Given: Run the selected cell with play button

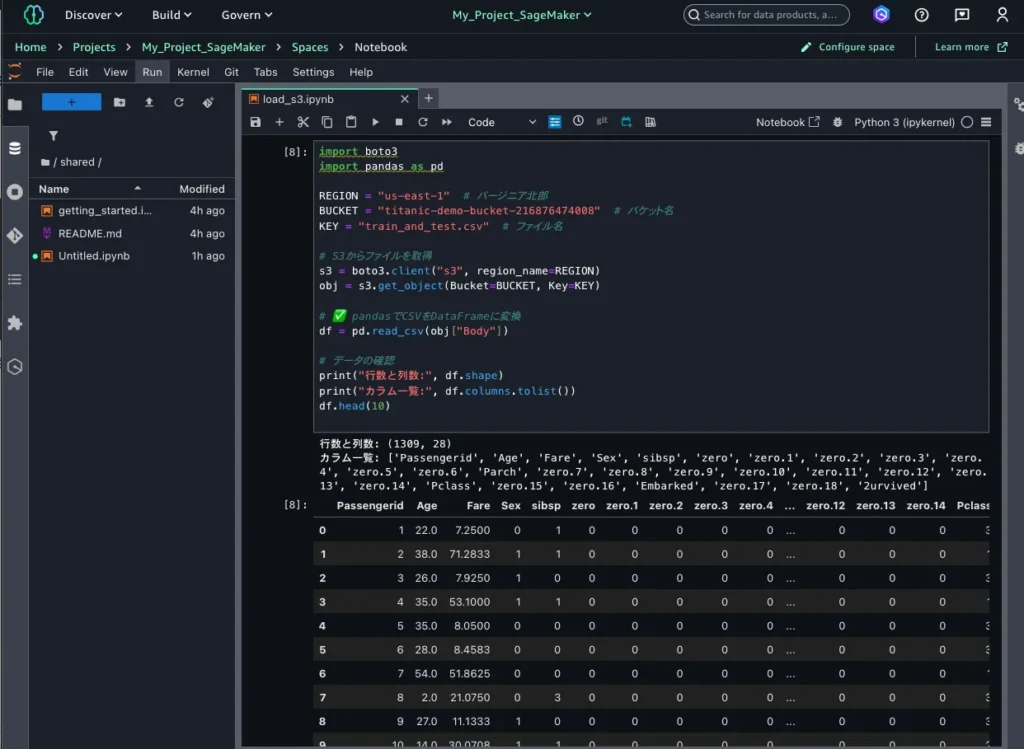Looking at the screenshot, I should [x=375, y=122].
